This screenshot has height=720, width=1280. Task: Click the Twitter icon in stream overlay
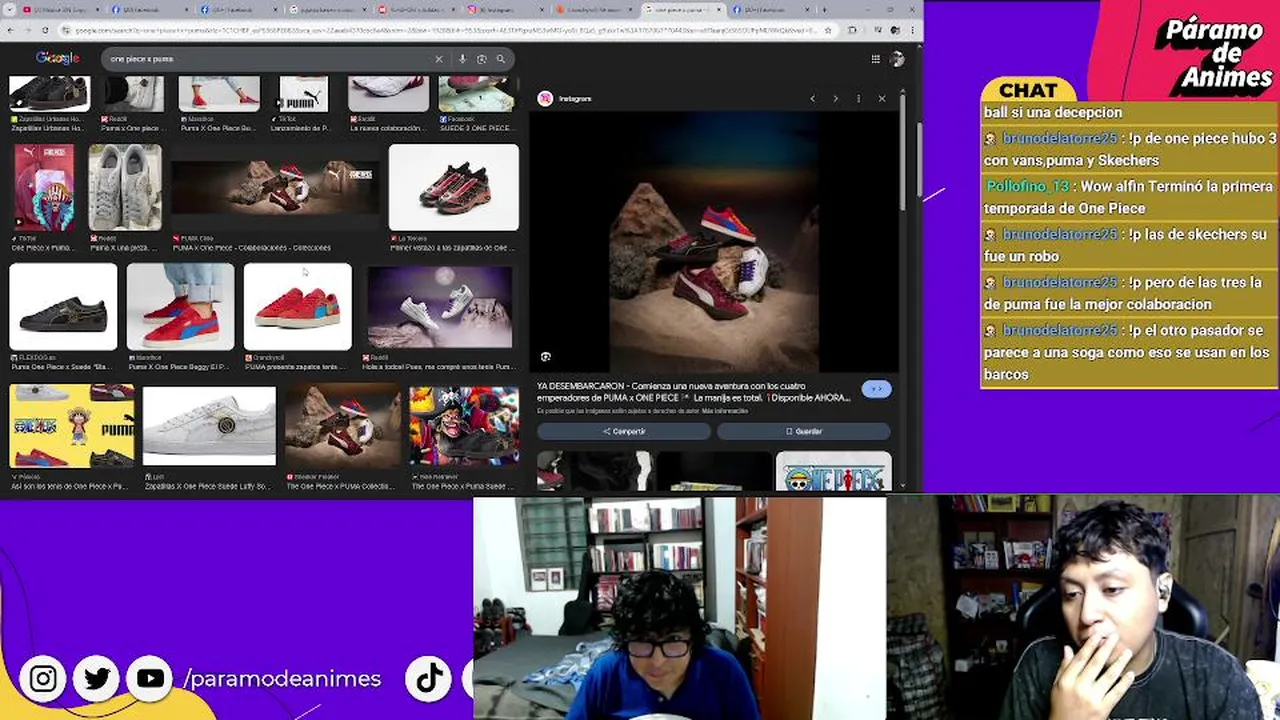tap(97, 679)
